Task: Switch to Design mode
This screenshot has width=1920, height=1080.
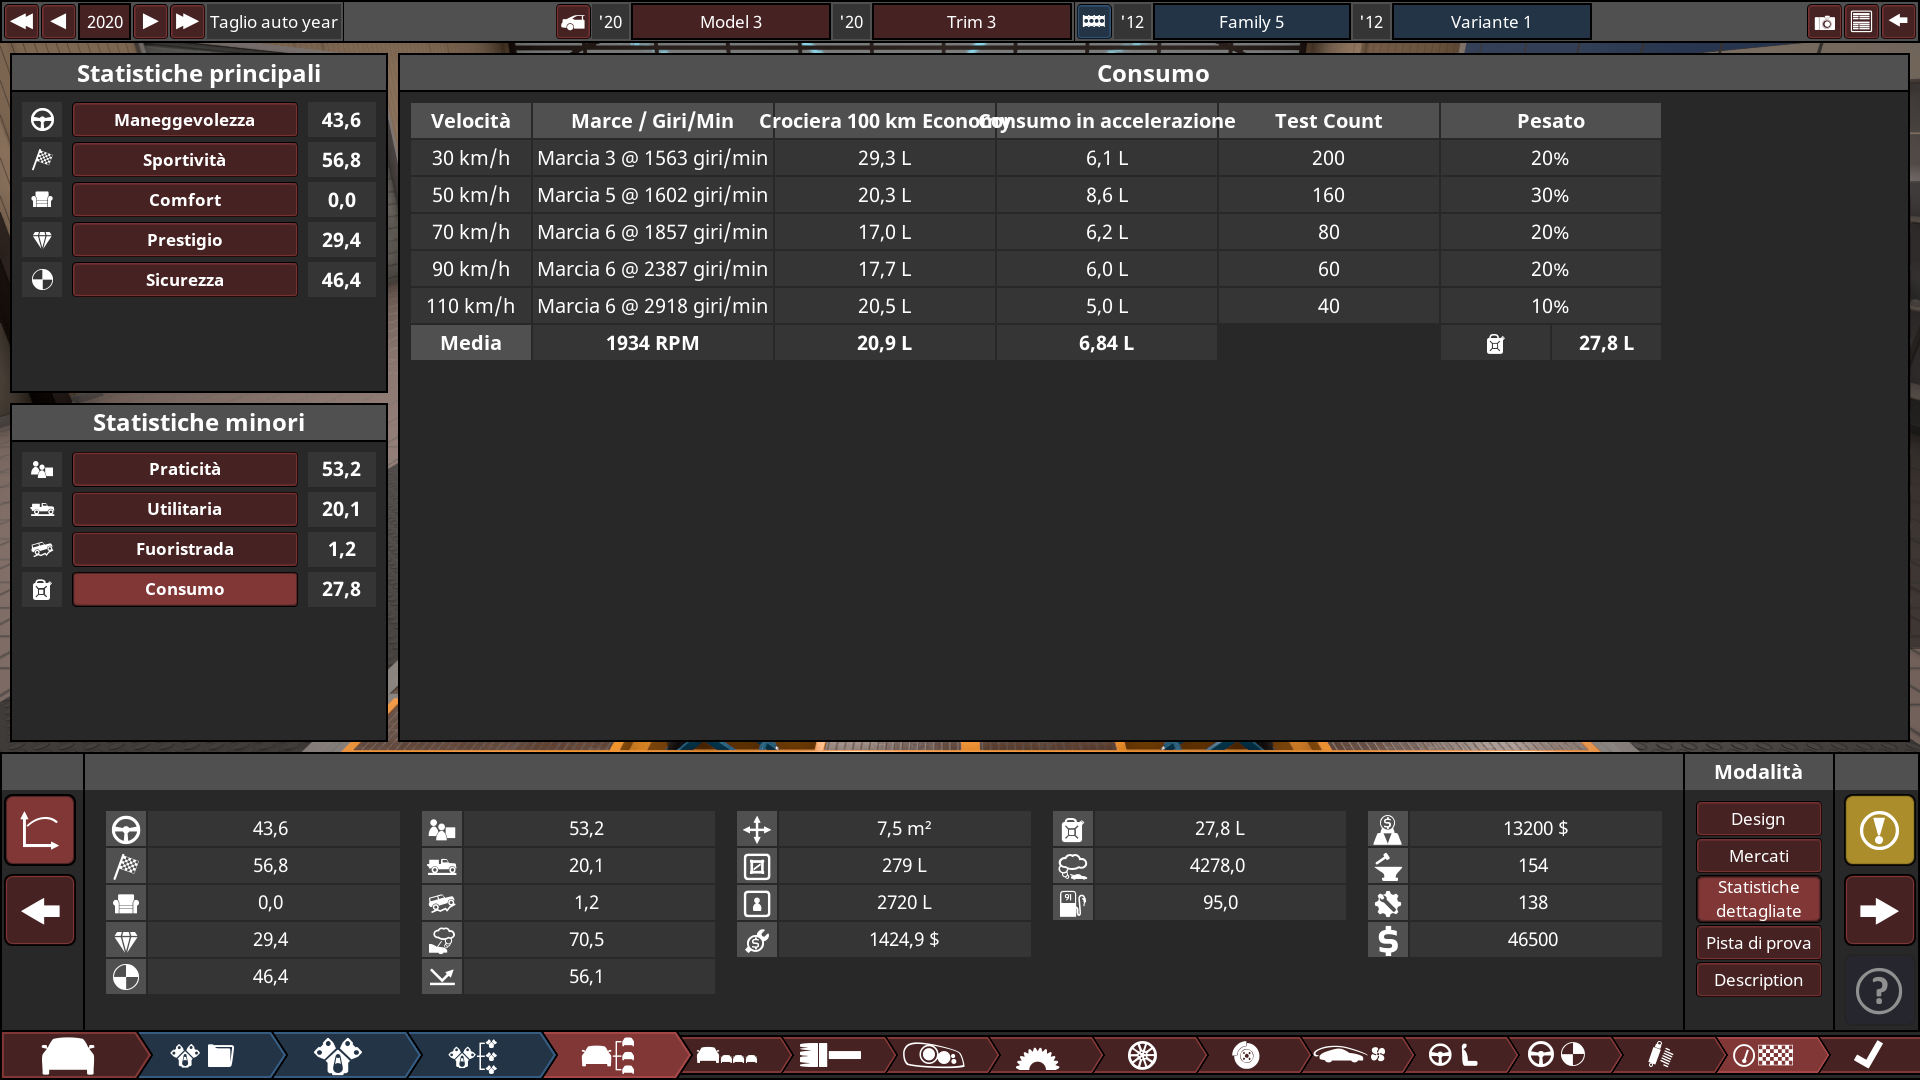Action: click(x=1758, y=819)
